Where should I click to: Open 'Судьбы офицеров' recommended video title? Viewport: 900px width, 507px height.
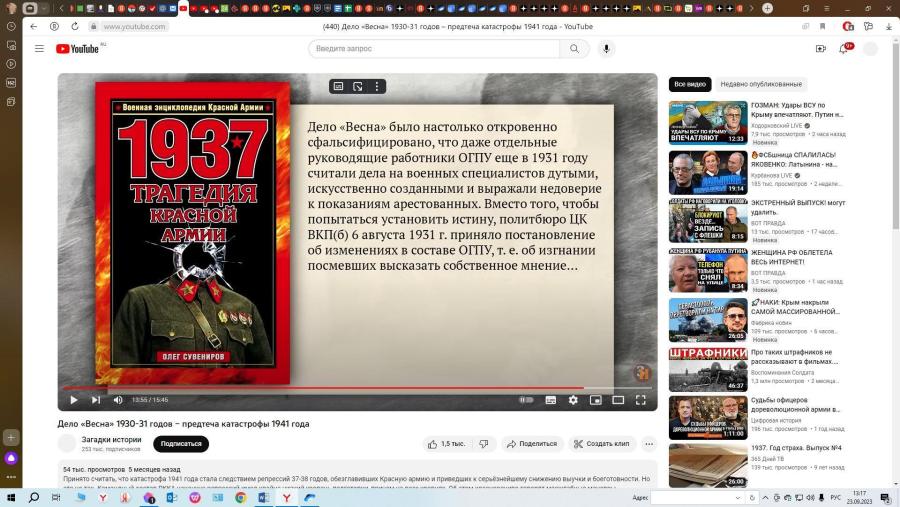pos(795,405)
